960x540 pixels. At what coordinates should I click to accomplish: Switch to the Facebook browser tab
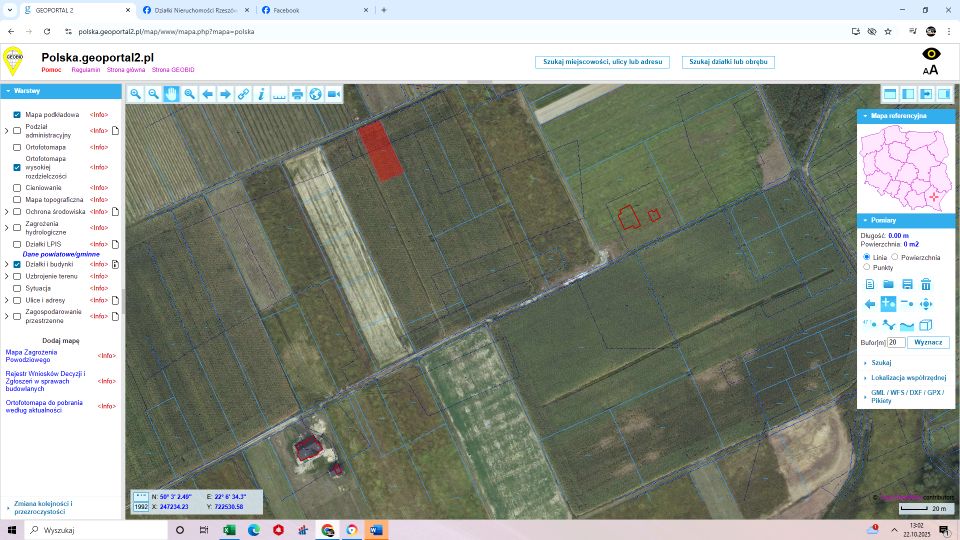click(311, 10)
